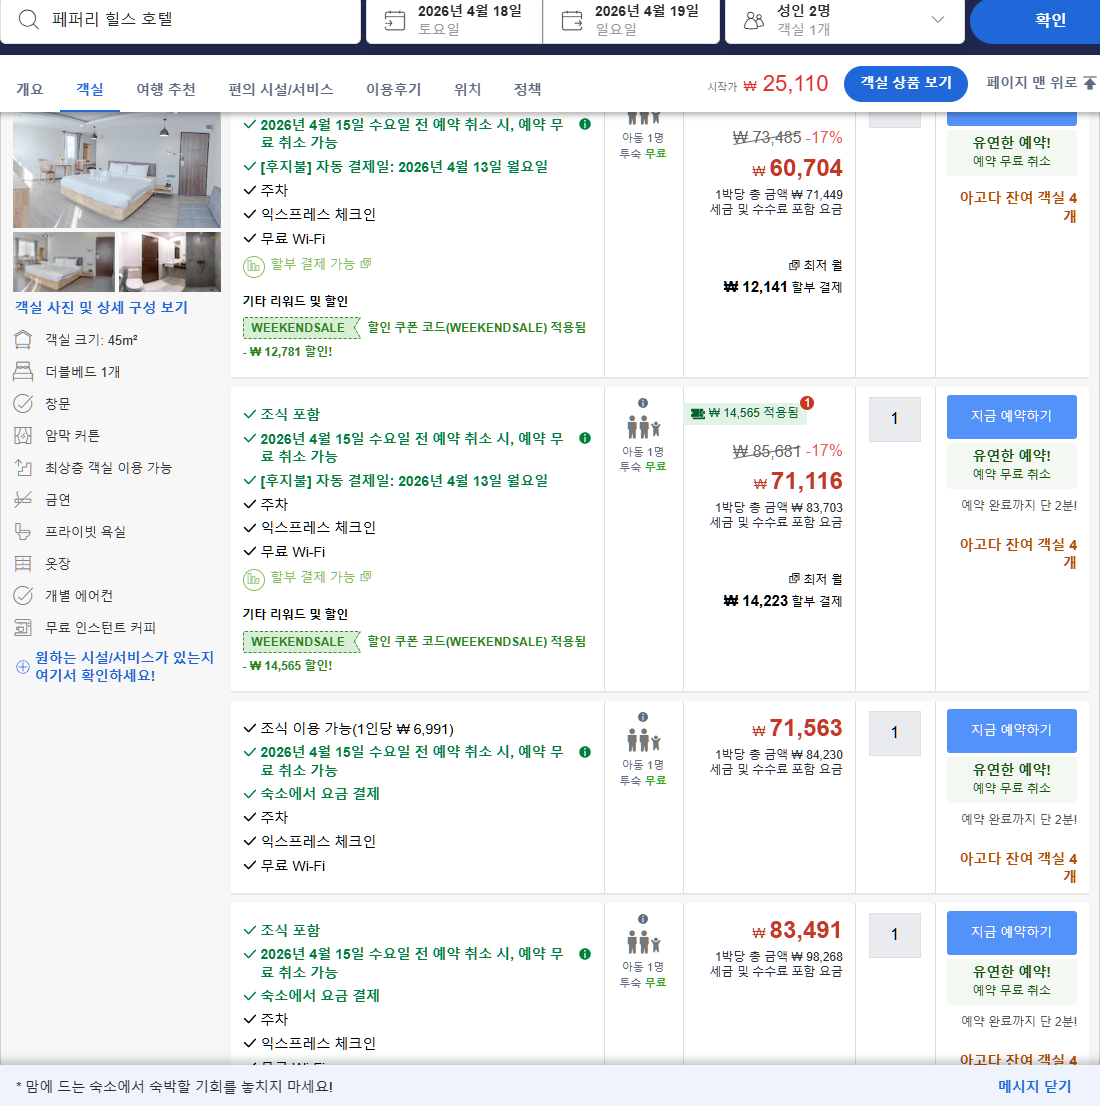Screen dimensions: 1100x1106
Task: Click the no-smoking icon
Action: tap(23, 500)
